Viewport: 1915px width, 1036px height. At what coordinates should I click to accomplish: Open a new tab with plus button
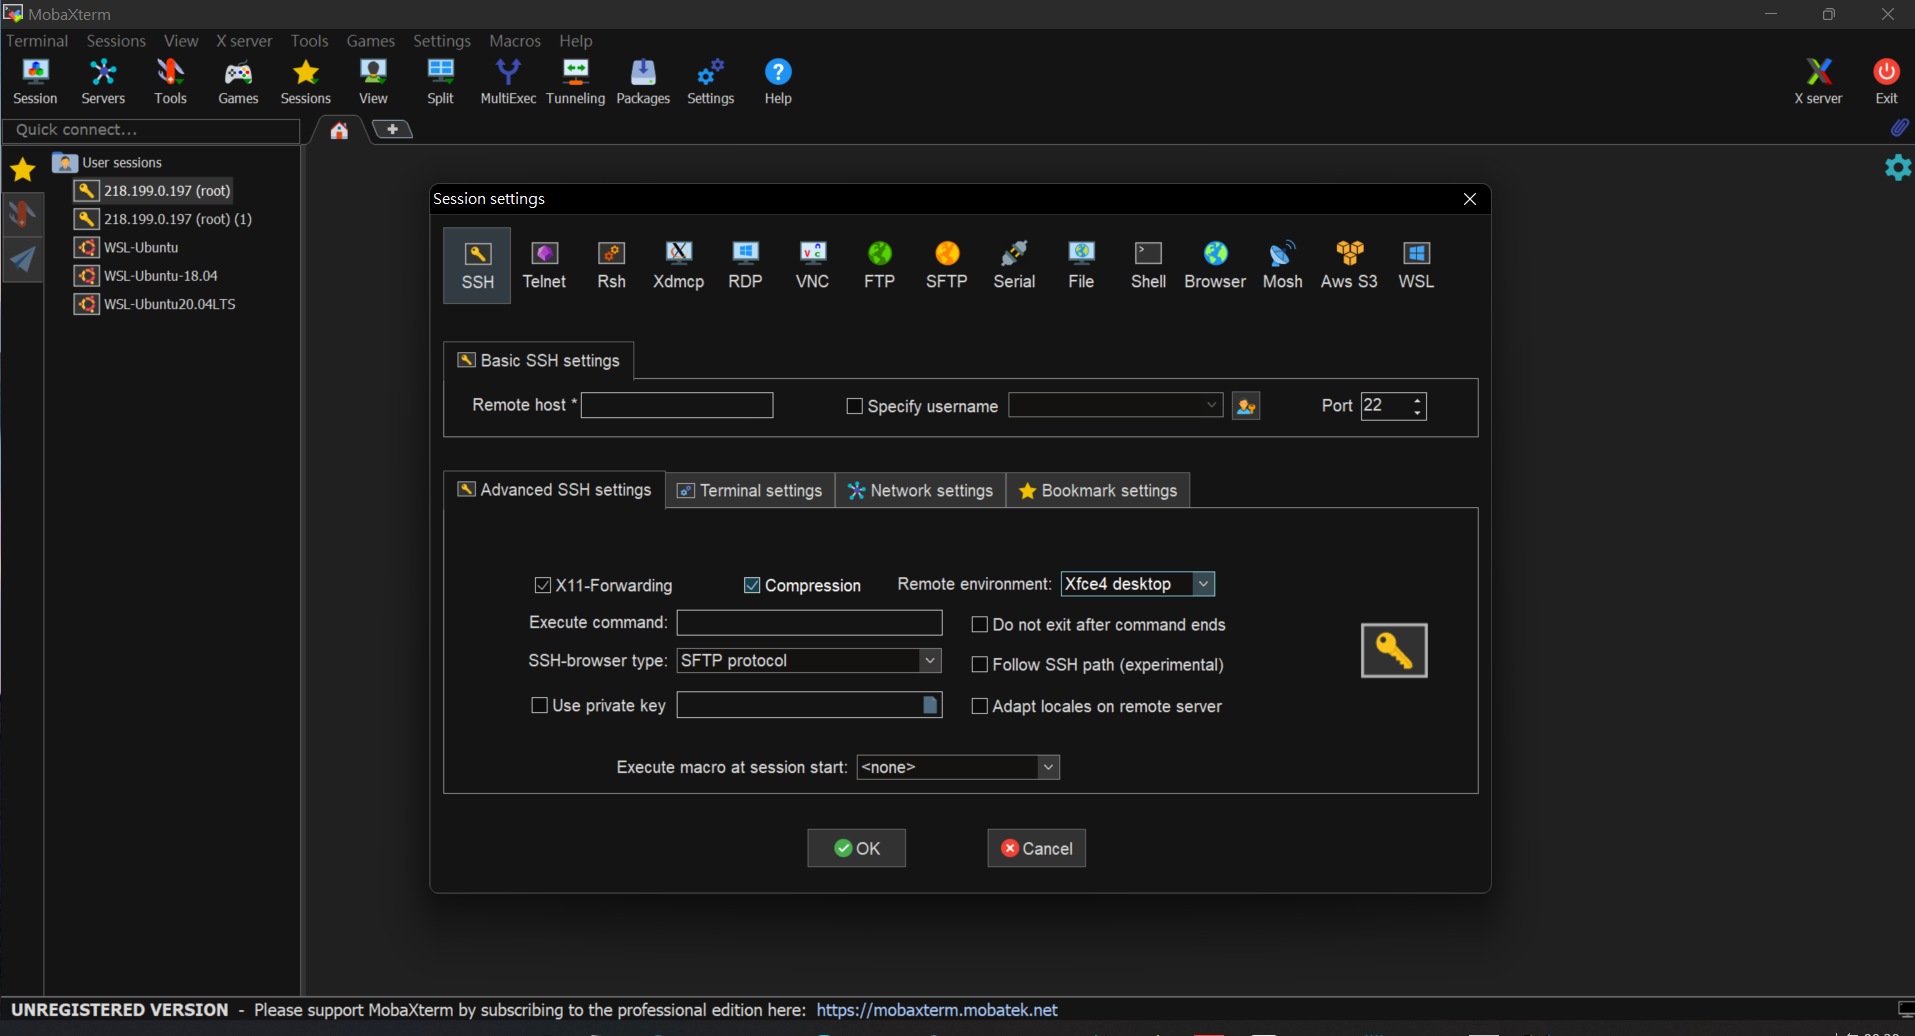click(x=392, y=129)
